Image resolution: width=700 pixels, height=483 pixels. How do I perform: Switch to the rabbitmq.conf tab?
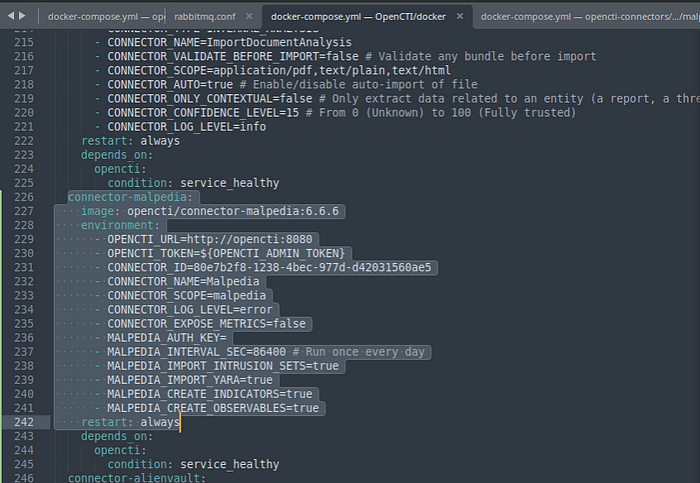tap(205, 17)
